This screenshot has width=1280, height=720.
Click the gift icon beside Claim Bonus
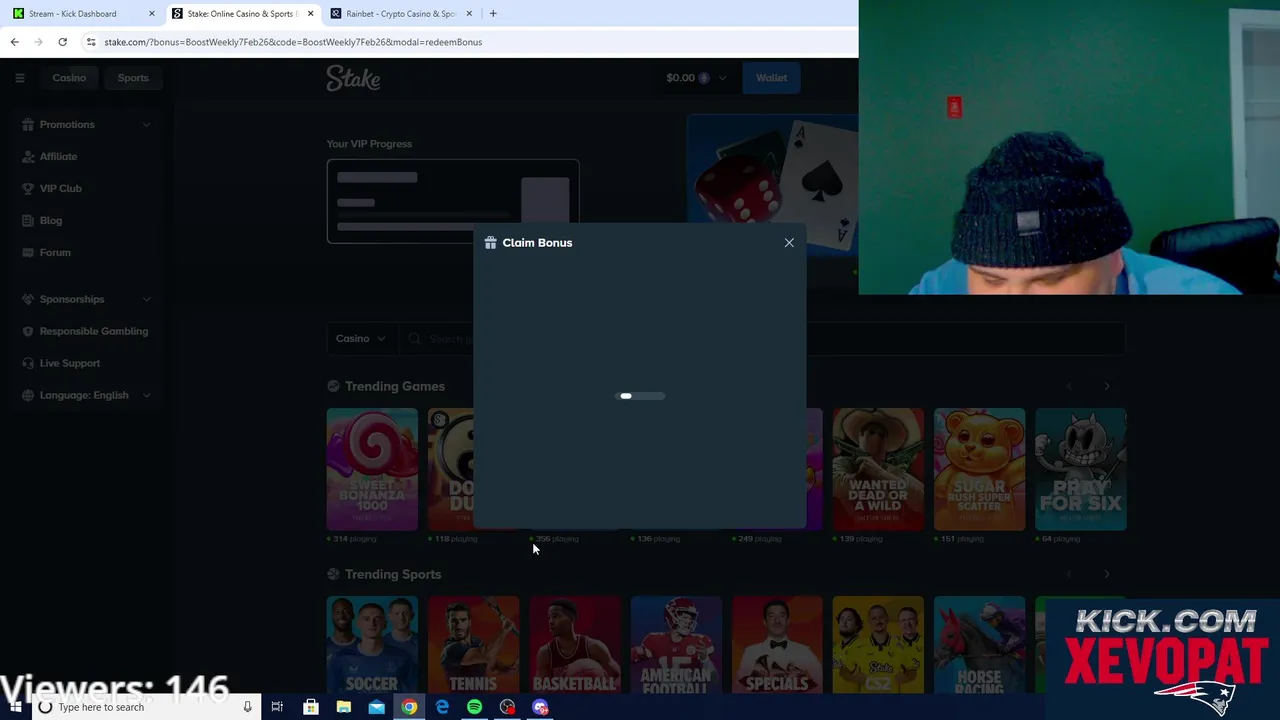click(490, 243)
